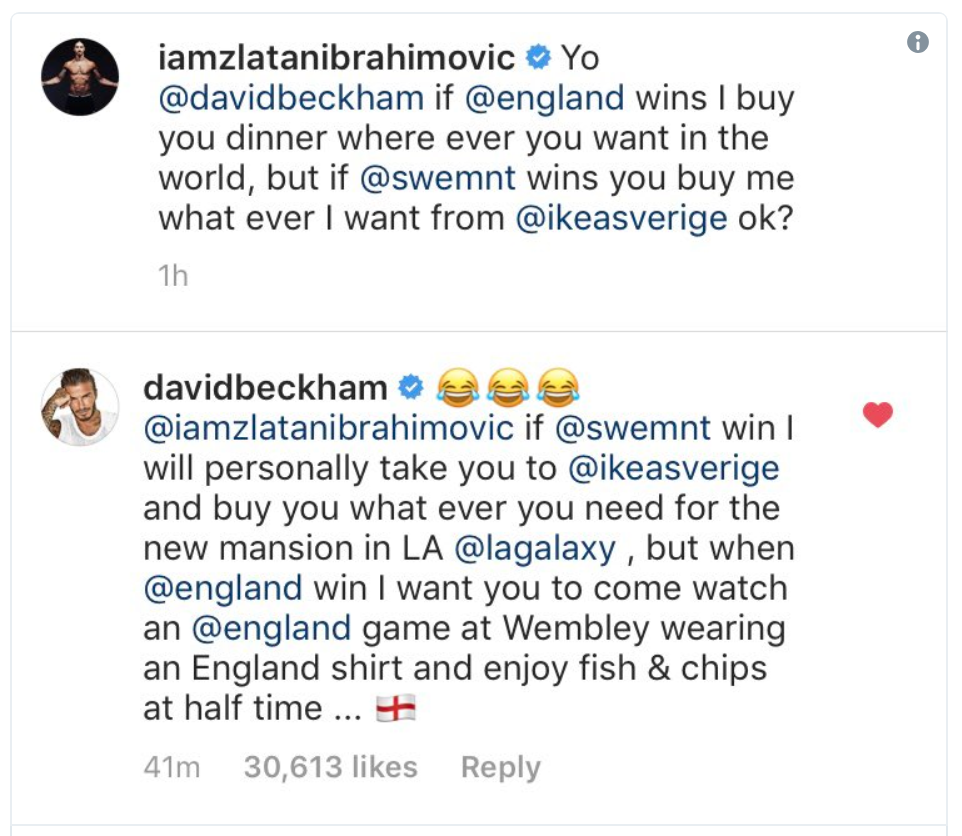This screenshot has height=836, width=962.
Task: View the 30,613 likes list
Action: [330, 767]
